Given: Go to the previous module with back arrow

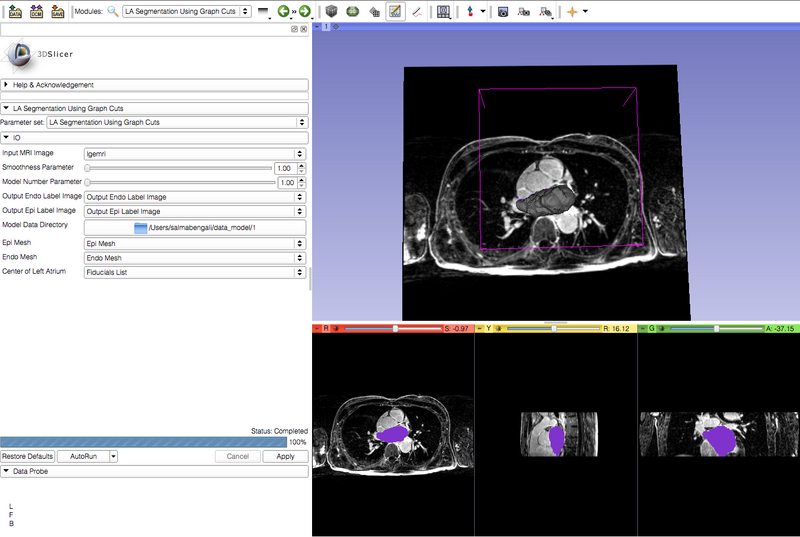Looking at the screenshot, I should 284,12.
